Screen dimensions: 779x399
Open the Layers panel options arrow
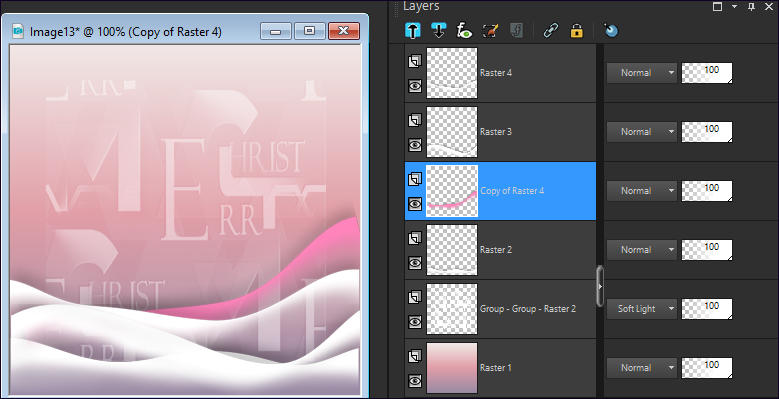pos(734,6)
